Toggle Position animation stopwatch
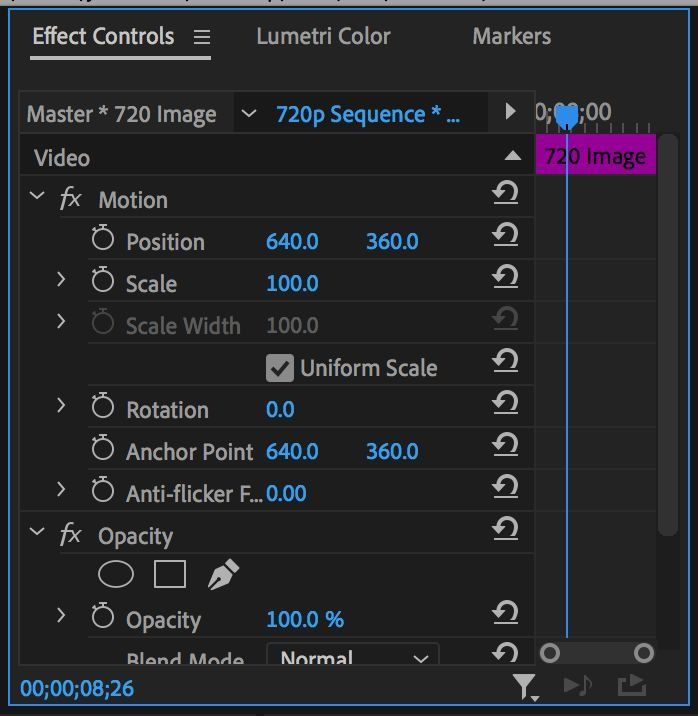Image resolution: width=698 pixels, height=716 pixels. tap(102, 237)
